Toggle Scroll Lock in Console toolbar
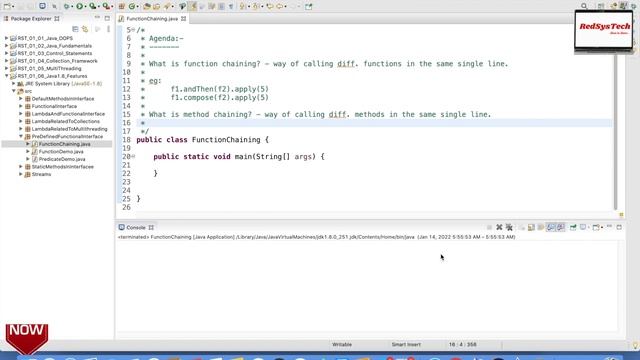 tap(531, 227)
